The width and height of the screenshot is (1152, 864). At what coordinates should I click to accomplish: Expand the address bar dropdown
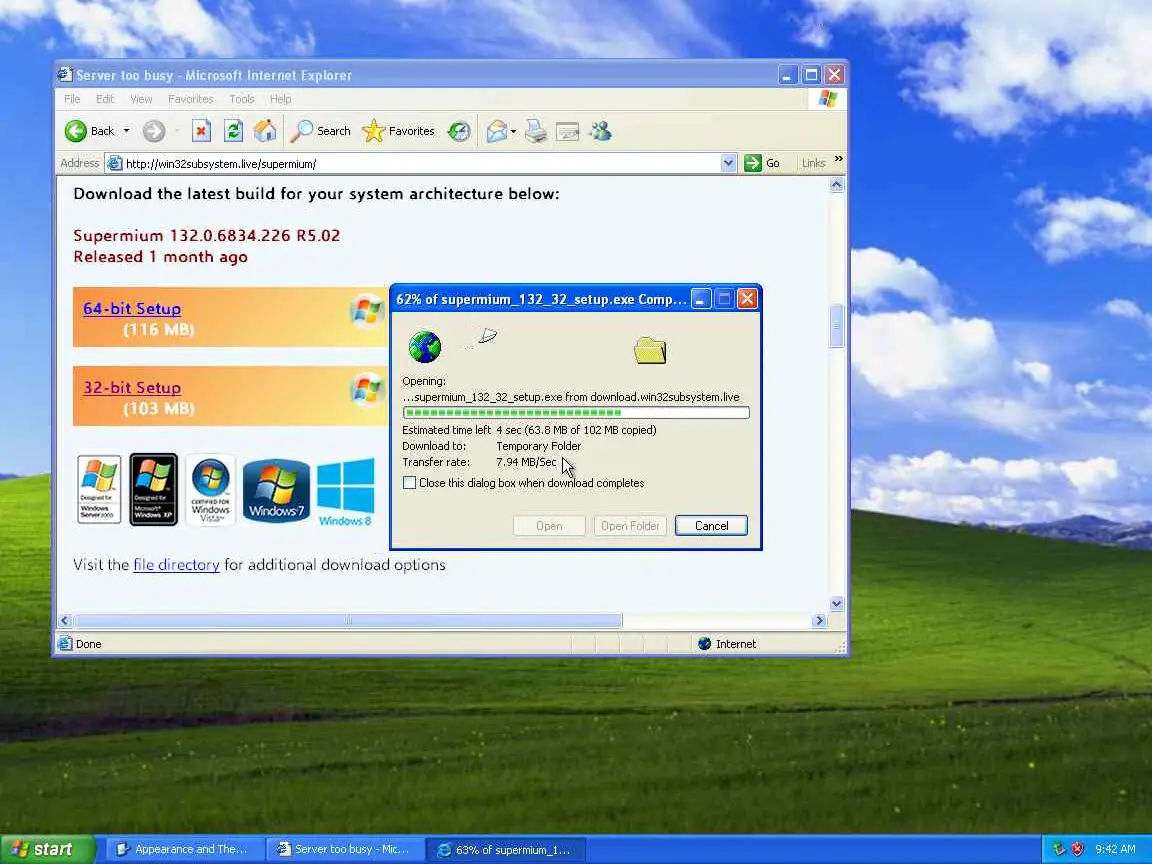point(728,163)
